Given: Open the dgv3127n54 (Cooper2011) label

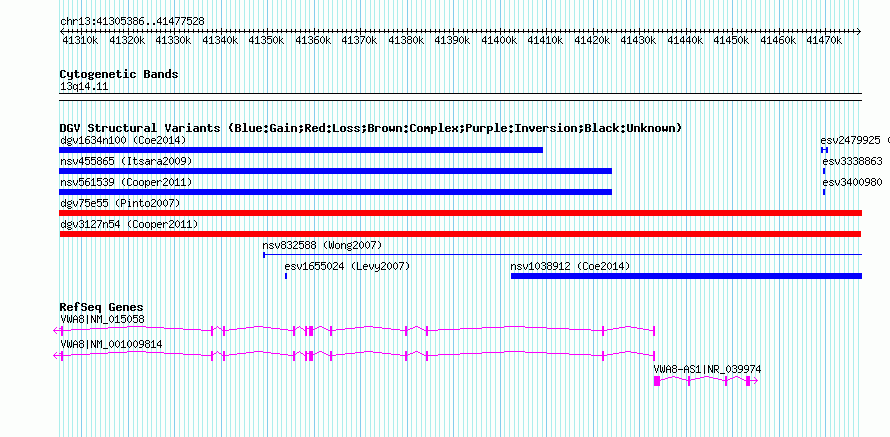Looking at the screenshot, I should coord(129,224).
